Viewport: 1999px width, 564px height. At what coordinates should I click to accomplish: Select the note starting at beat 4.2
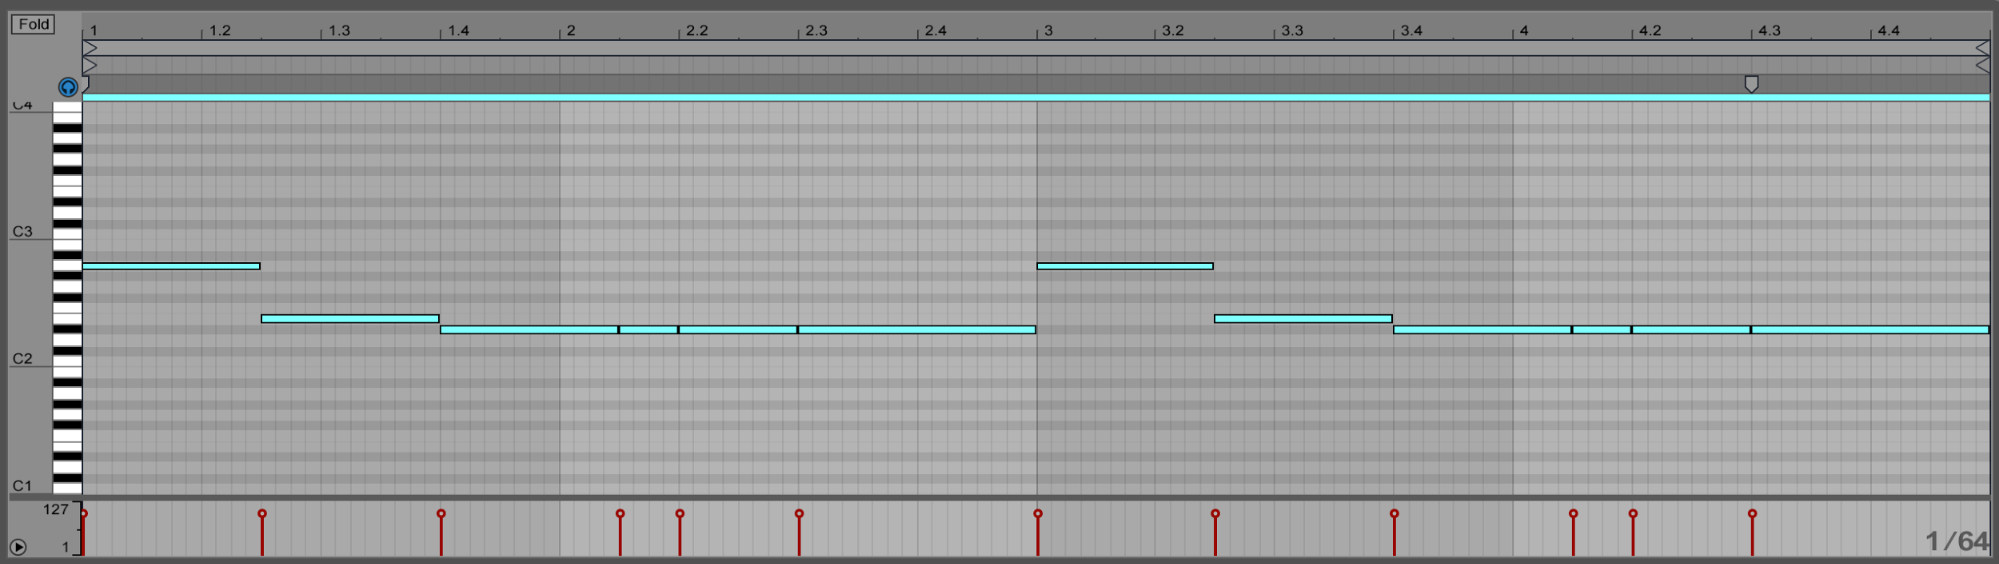click(x=1691, y=330)
